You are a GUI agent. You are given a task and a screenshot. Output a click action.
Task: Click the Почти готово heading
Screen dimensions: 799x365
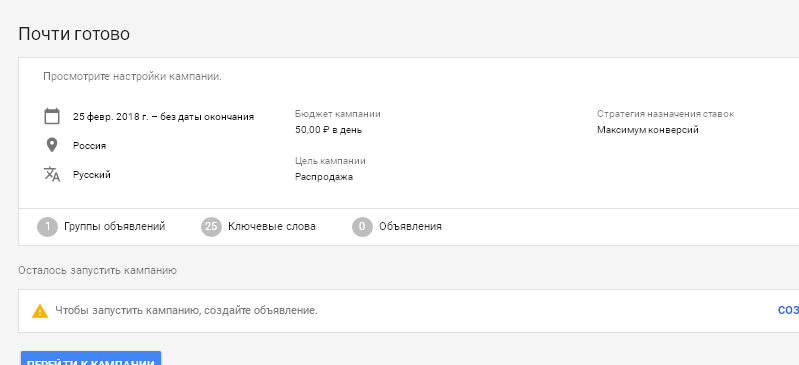pos(74,34)
